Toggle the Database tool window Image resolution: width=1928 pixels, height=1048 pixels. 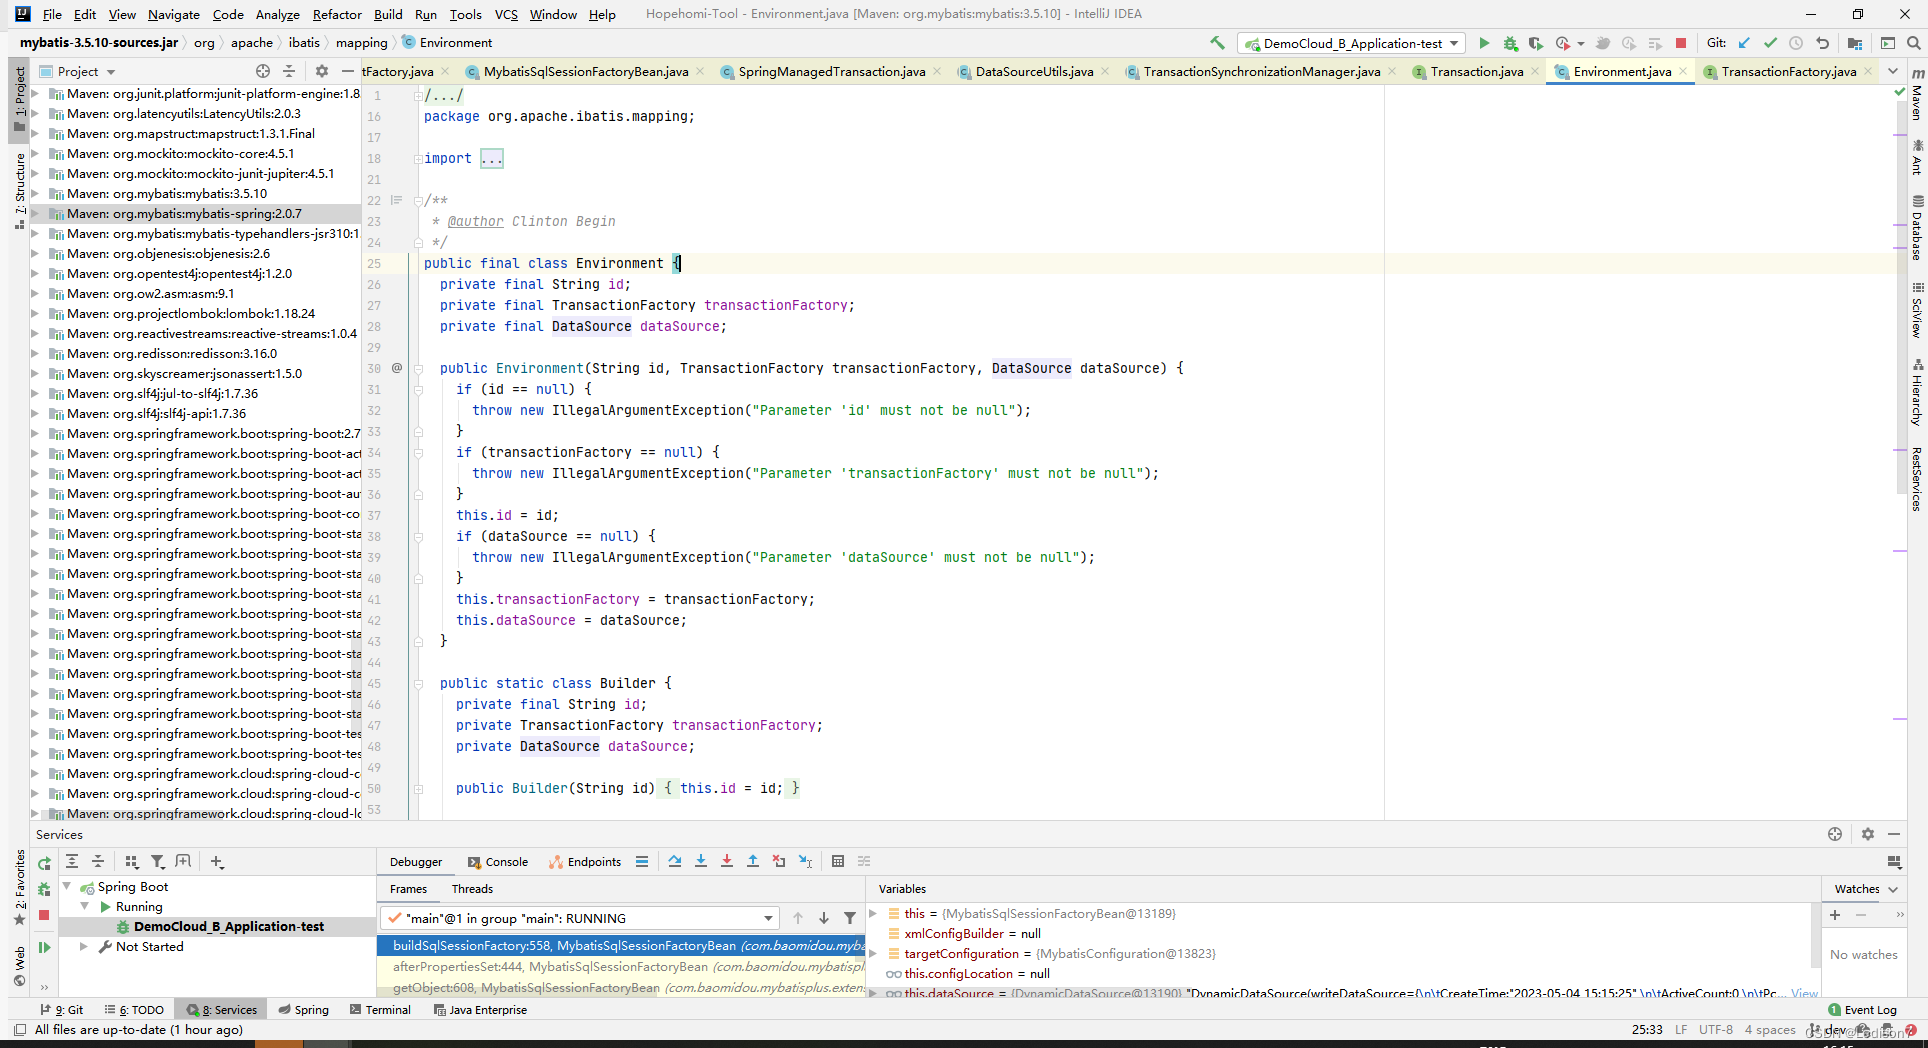(x=1917, y=228)
